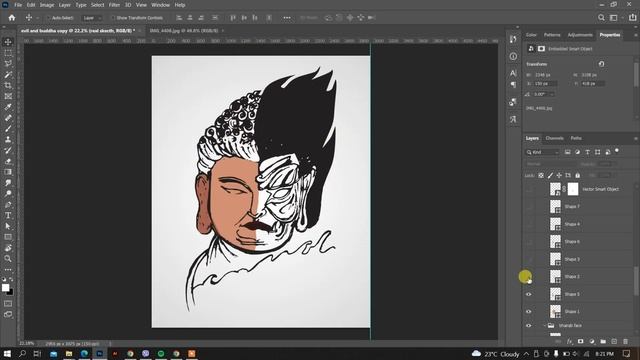Open the layer filter Kind dropdown
This screenshot has width=640, height=360.
(542, 152)
